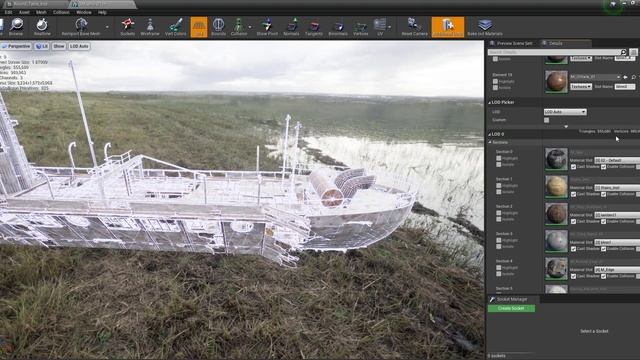Open the Edit menu

(x=8, y=12)
